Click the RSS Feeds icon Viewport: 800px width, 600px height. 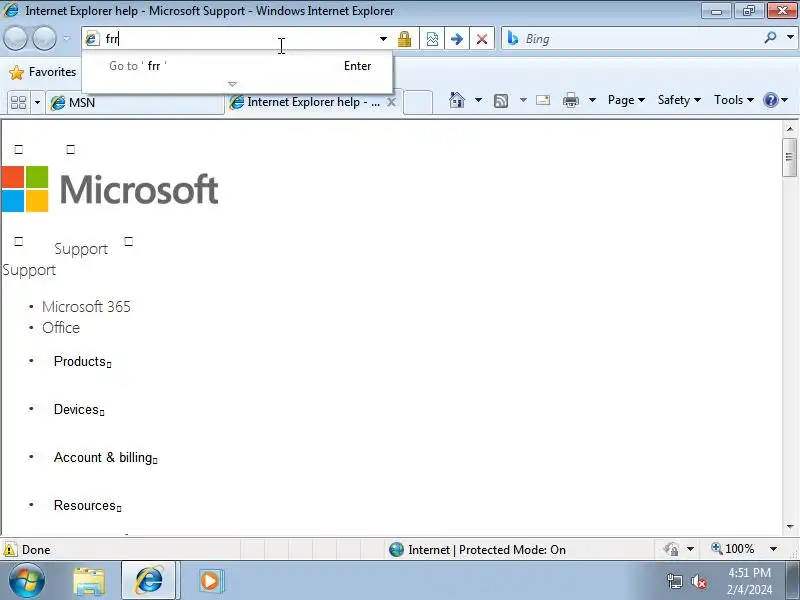(501, 101)
